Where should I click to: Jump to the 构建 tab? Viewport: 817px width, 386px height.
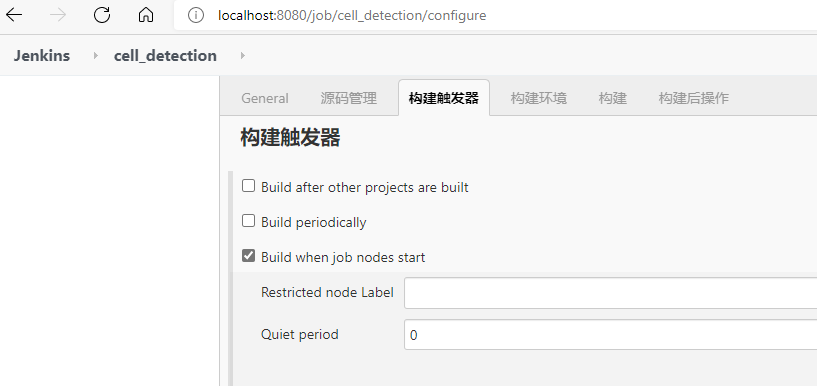click(613, 98)
